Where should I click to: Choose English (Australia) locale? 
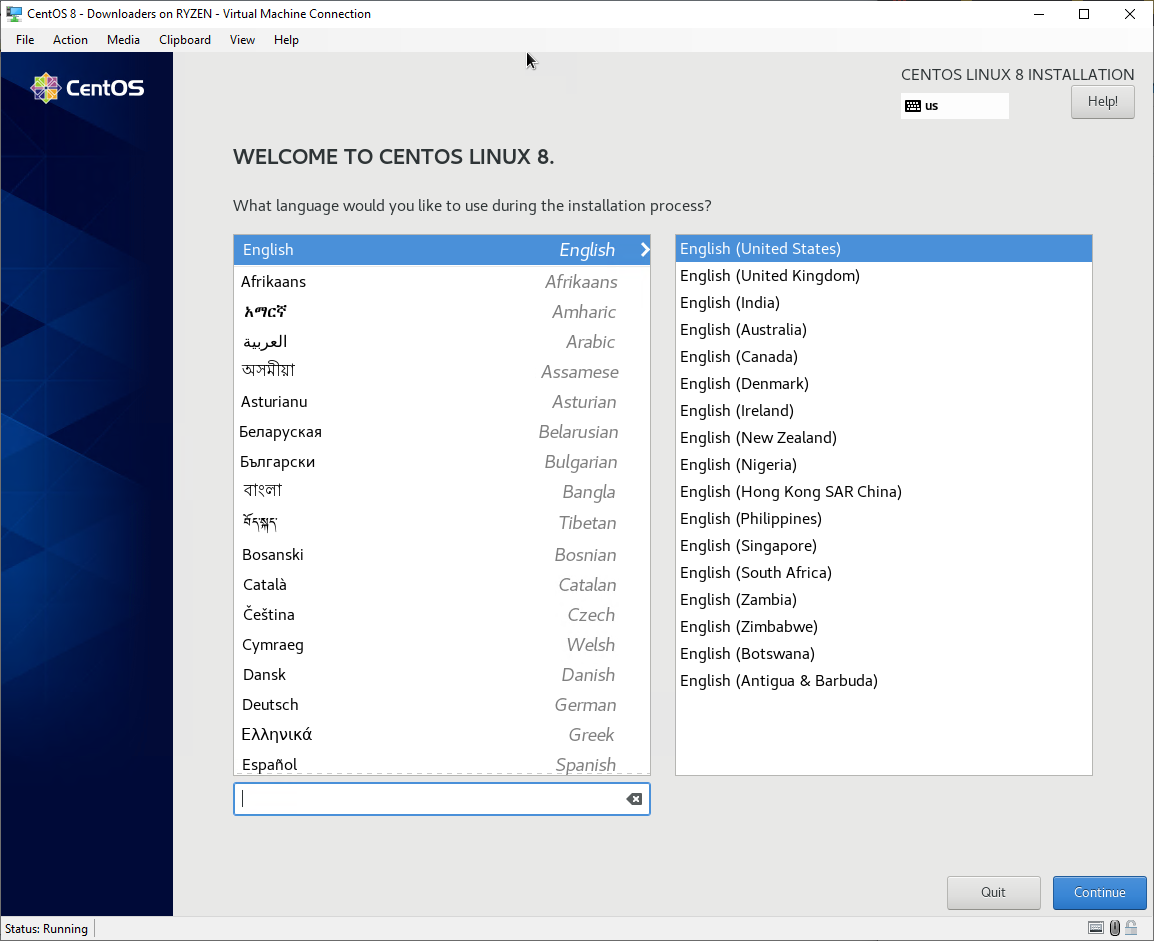tap(883, 330)
